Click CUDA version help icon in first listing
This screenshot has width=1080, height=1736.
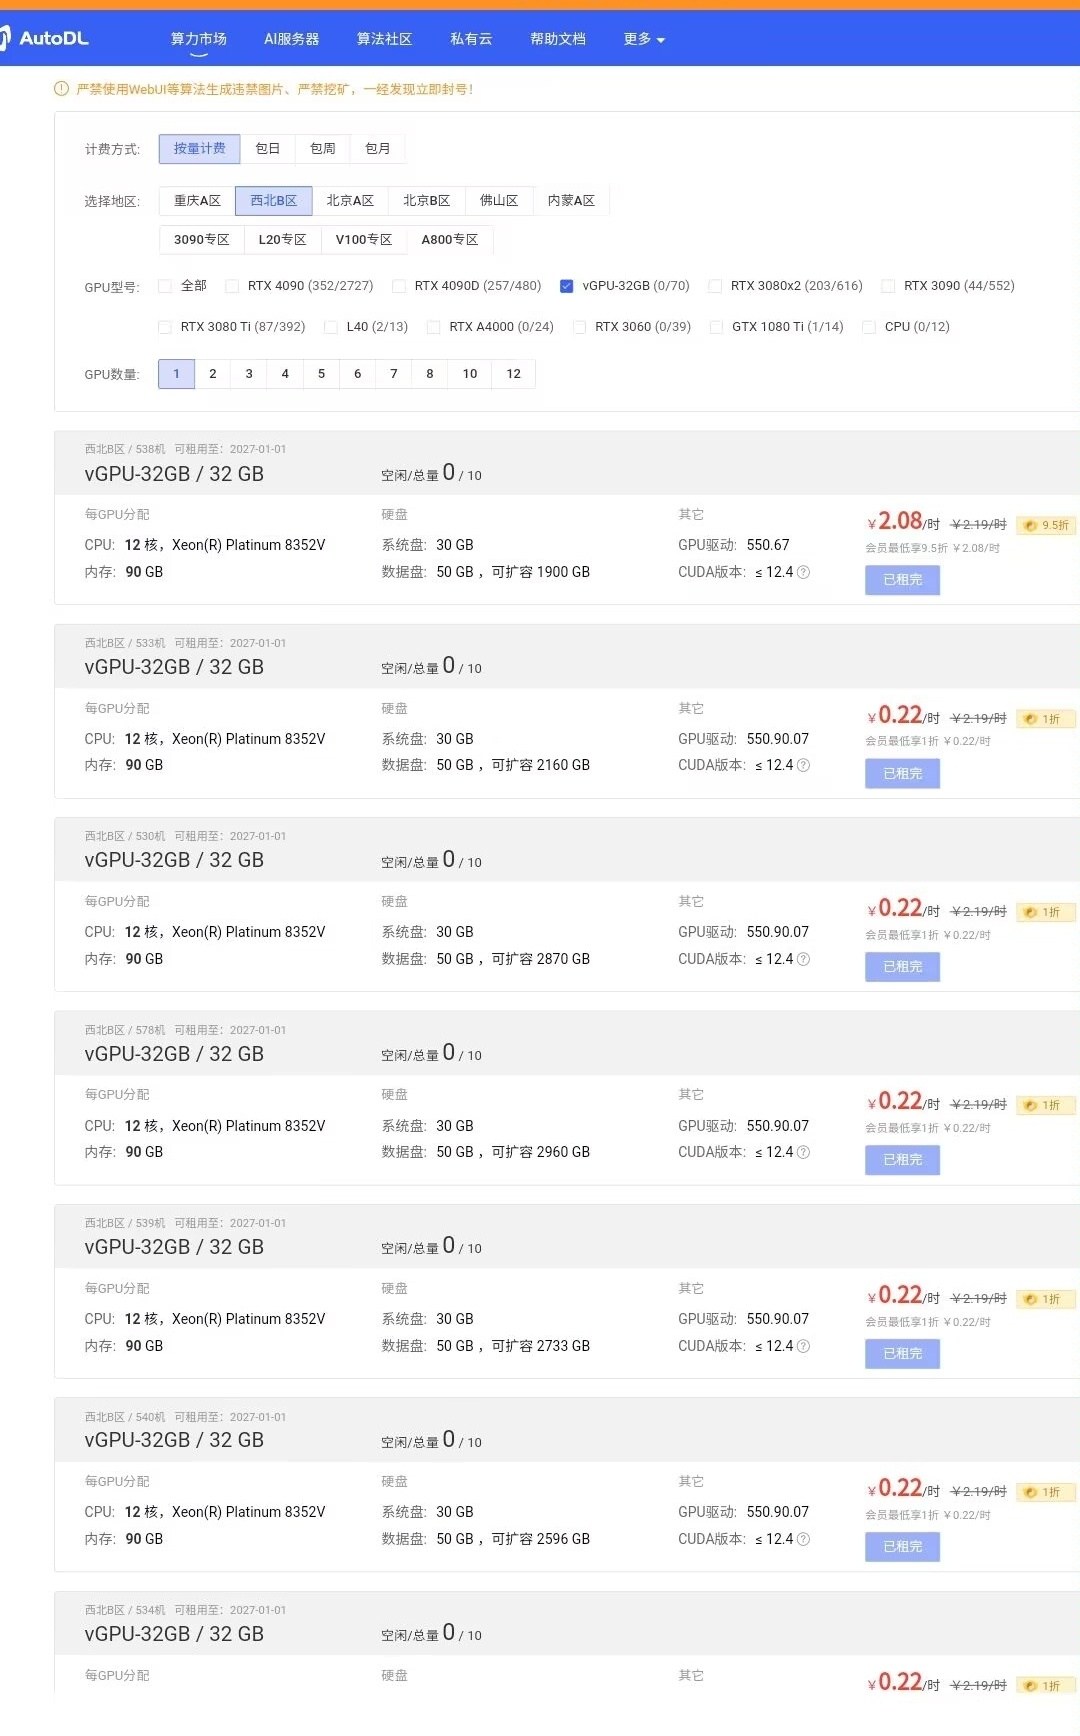click(x=803, y=573)
